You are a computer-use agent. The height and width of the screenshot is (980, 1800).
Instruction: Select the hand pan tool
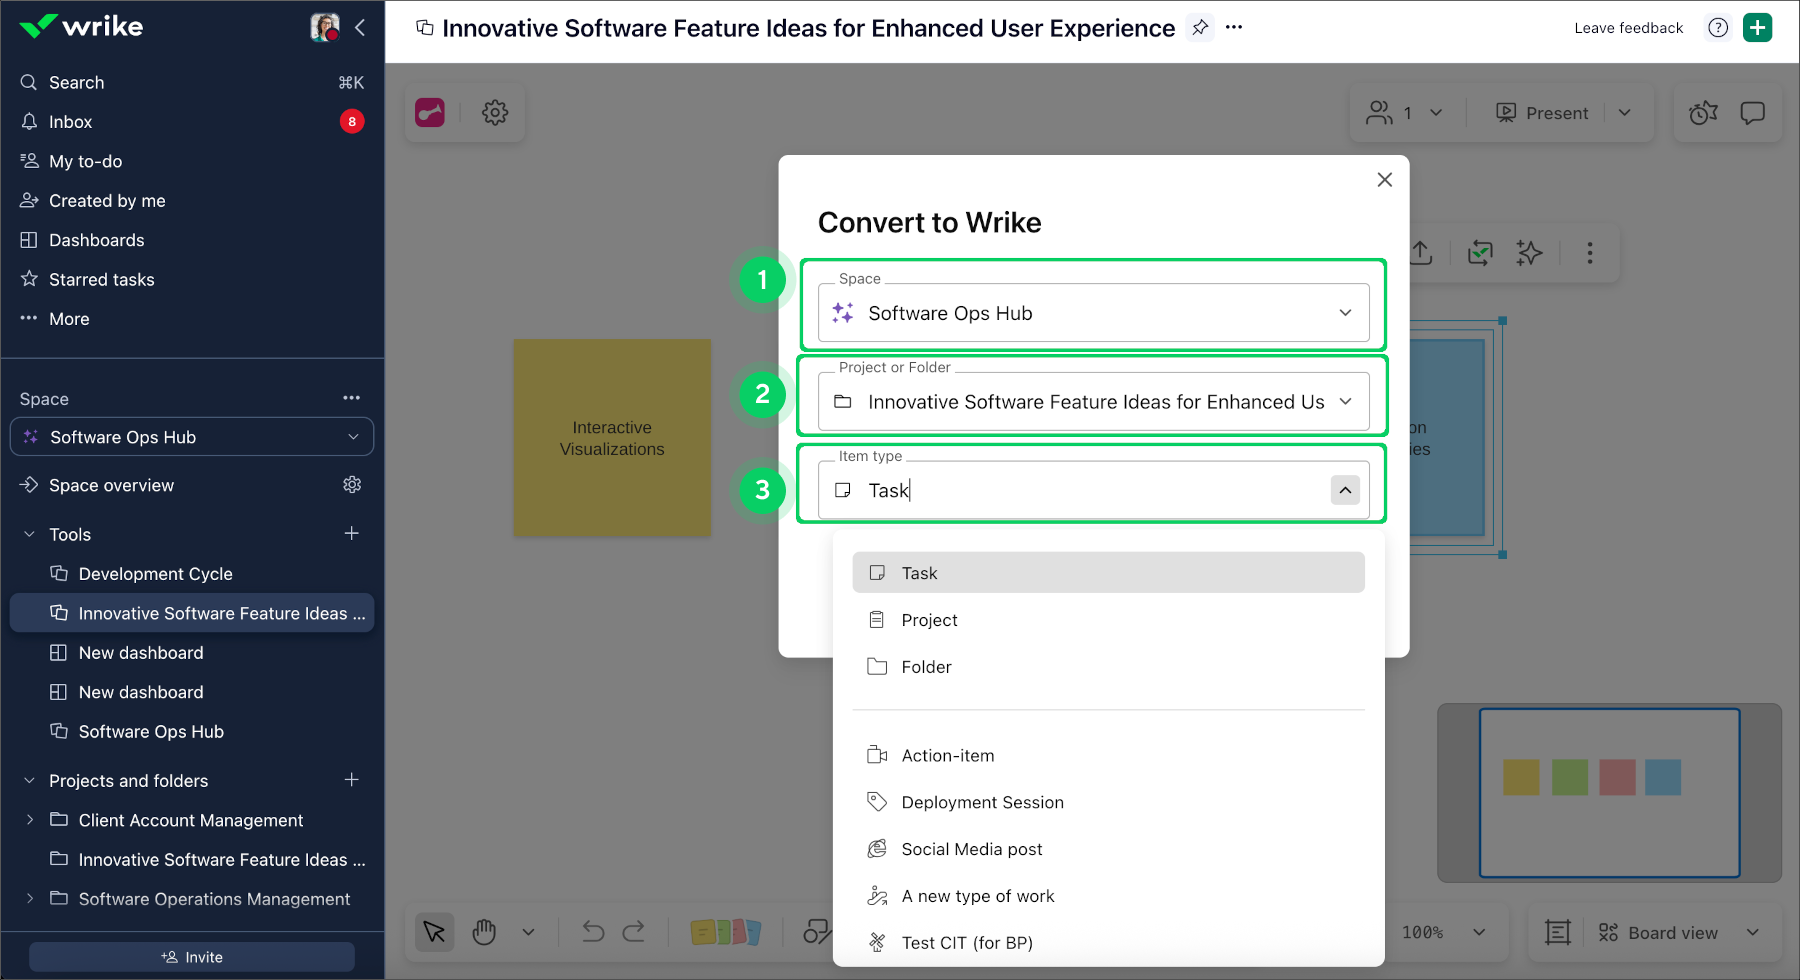point(484,931)
